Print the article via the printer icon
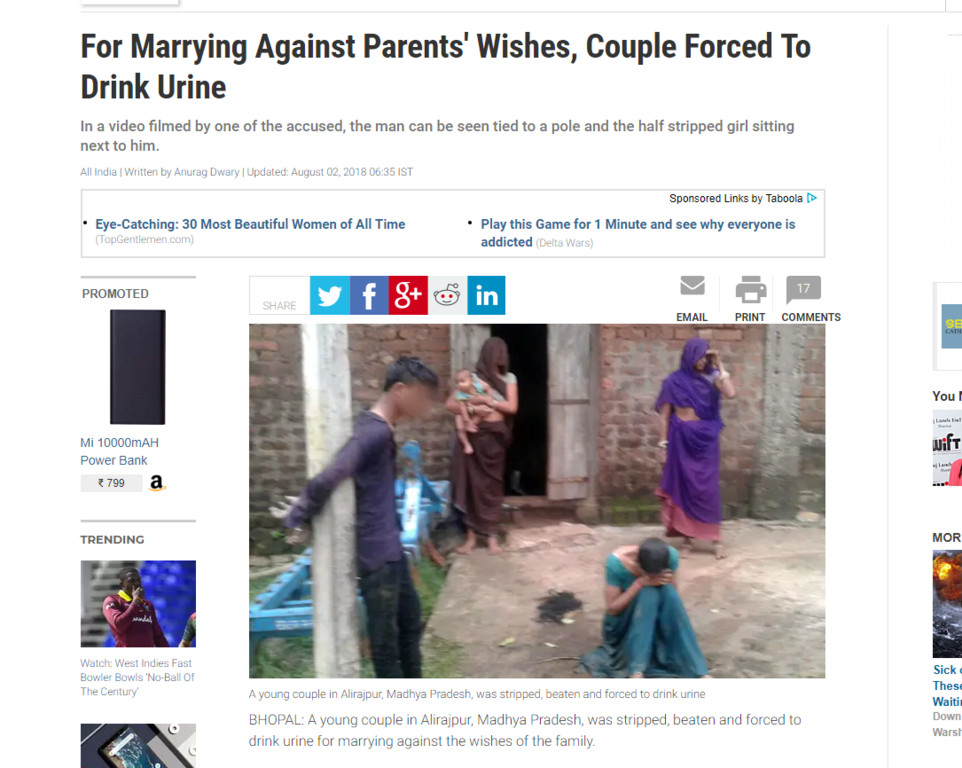The width and height of the screenshot is (962, 768). 750,290
